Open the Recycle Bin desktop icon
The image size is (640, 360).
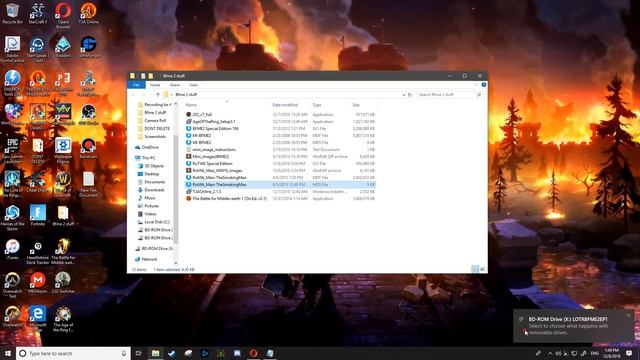[12, 13]
